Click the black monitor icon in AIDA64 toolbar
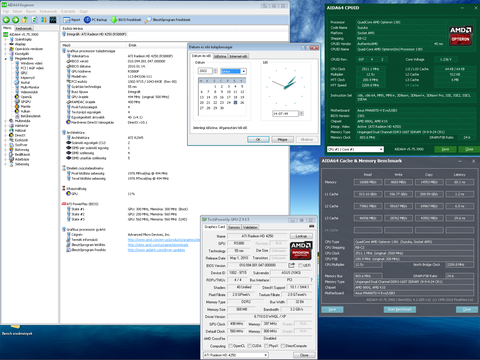 pyautogui.click(x=53, y=20)
